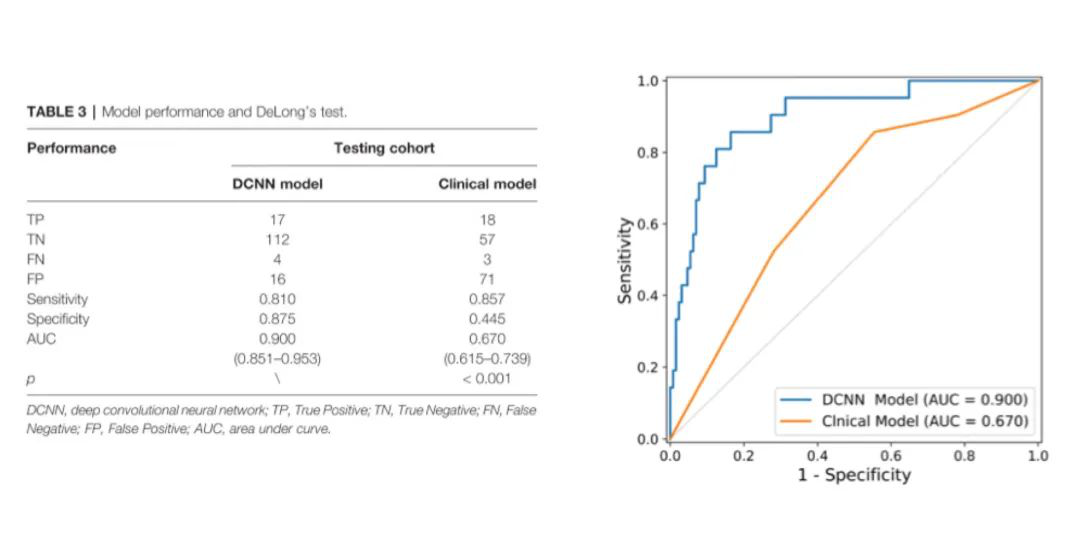Screen dimensions: 1080x539
Task: Click the "< 0.001" p-value cell
Action: (x=487, y=378)
